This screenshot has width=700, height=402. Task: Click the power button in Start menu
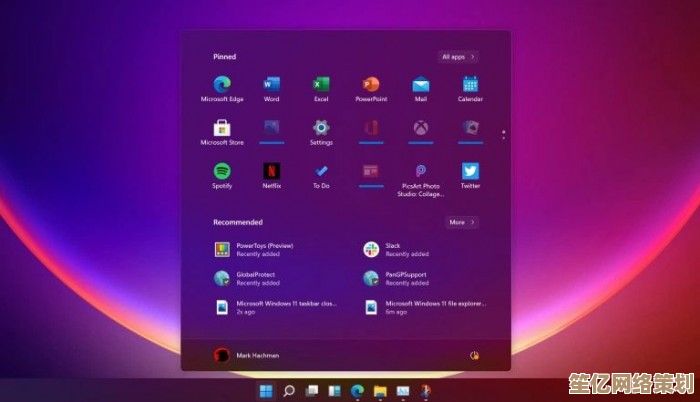pos(474,356)
